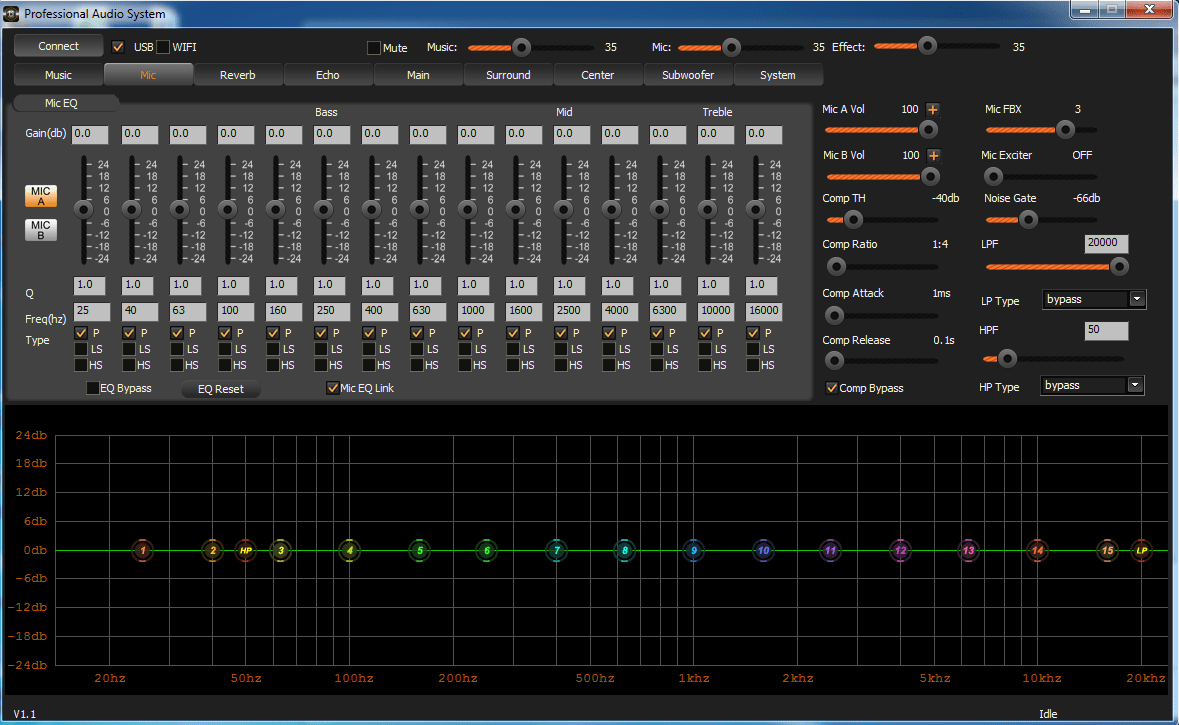Uncheck the Comp Bypass checkbox
The width and height of the screenshot is (1179, 725).
coord(831,388)
